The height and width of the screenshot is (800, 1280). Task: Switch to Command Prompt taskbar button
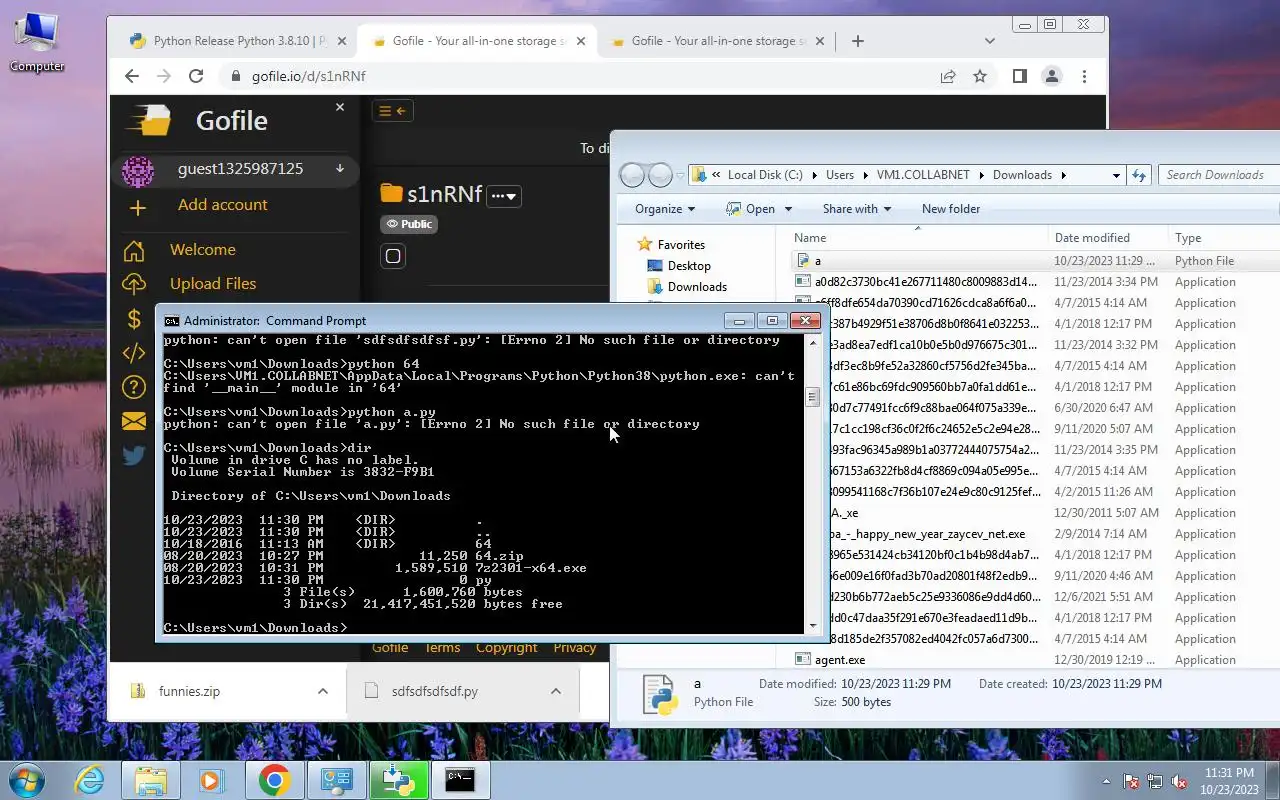(x=460, y=781)
